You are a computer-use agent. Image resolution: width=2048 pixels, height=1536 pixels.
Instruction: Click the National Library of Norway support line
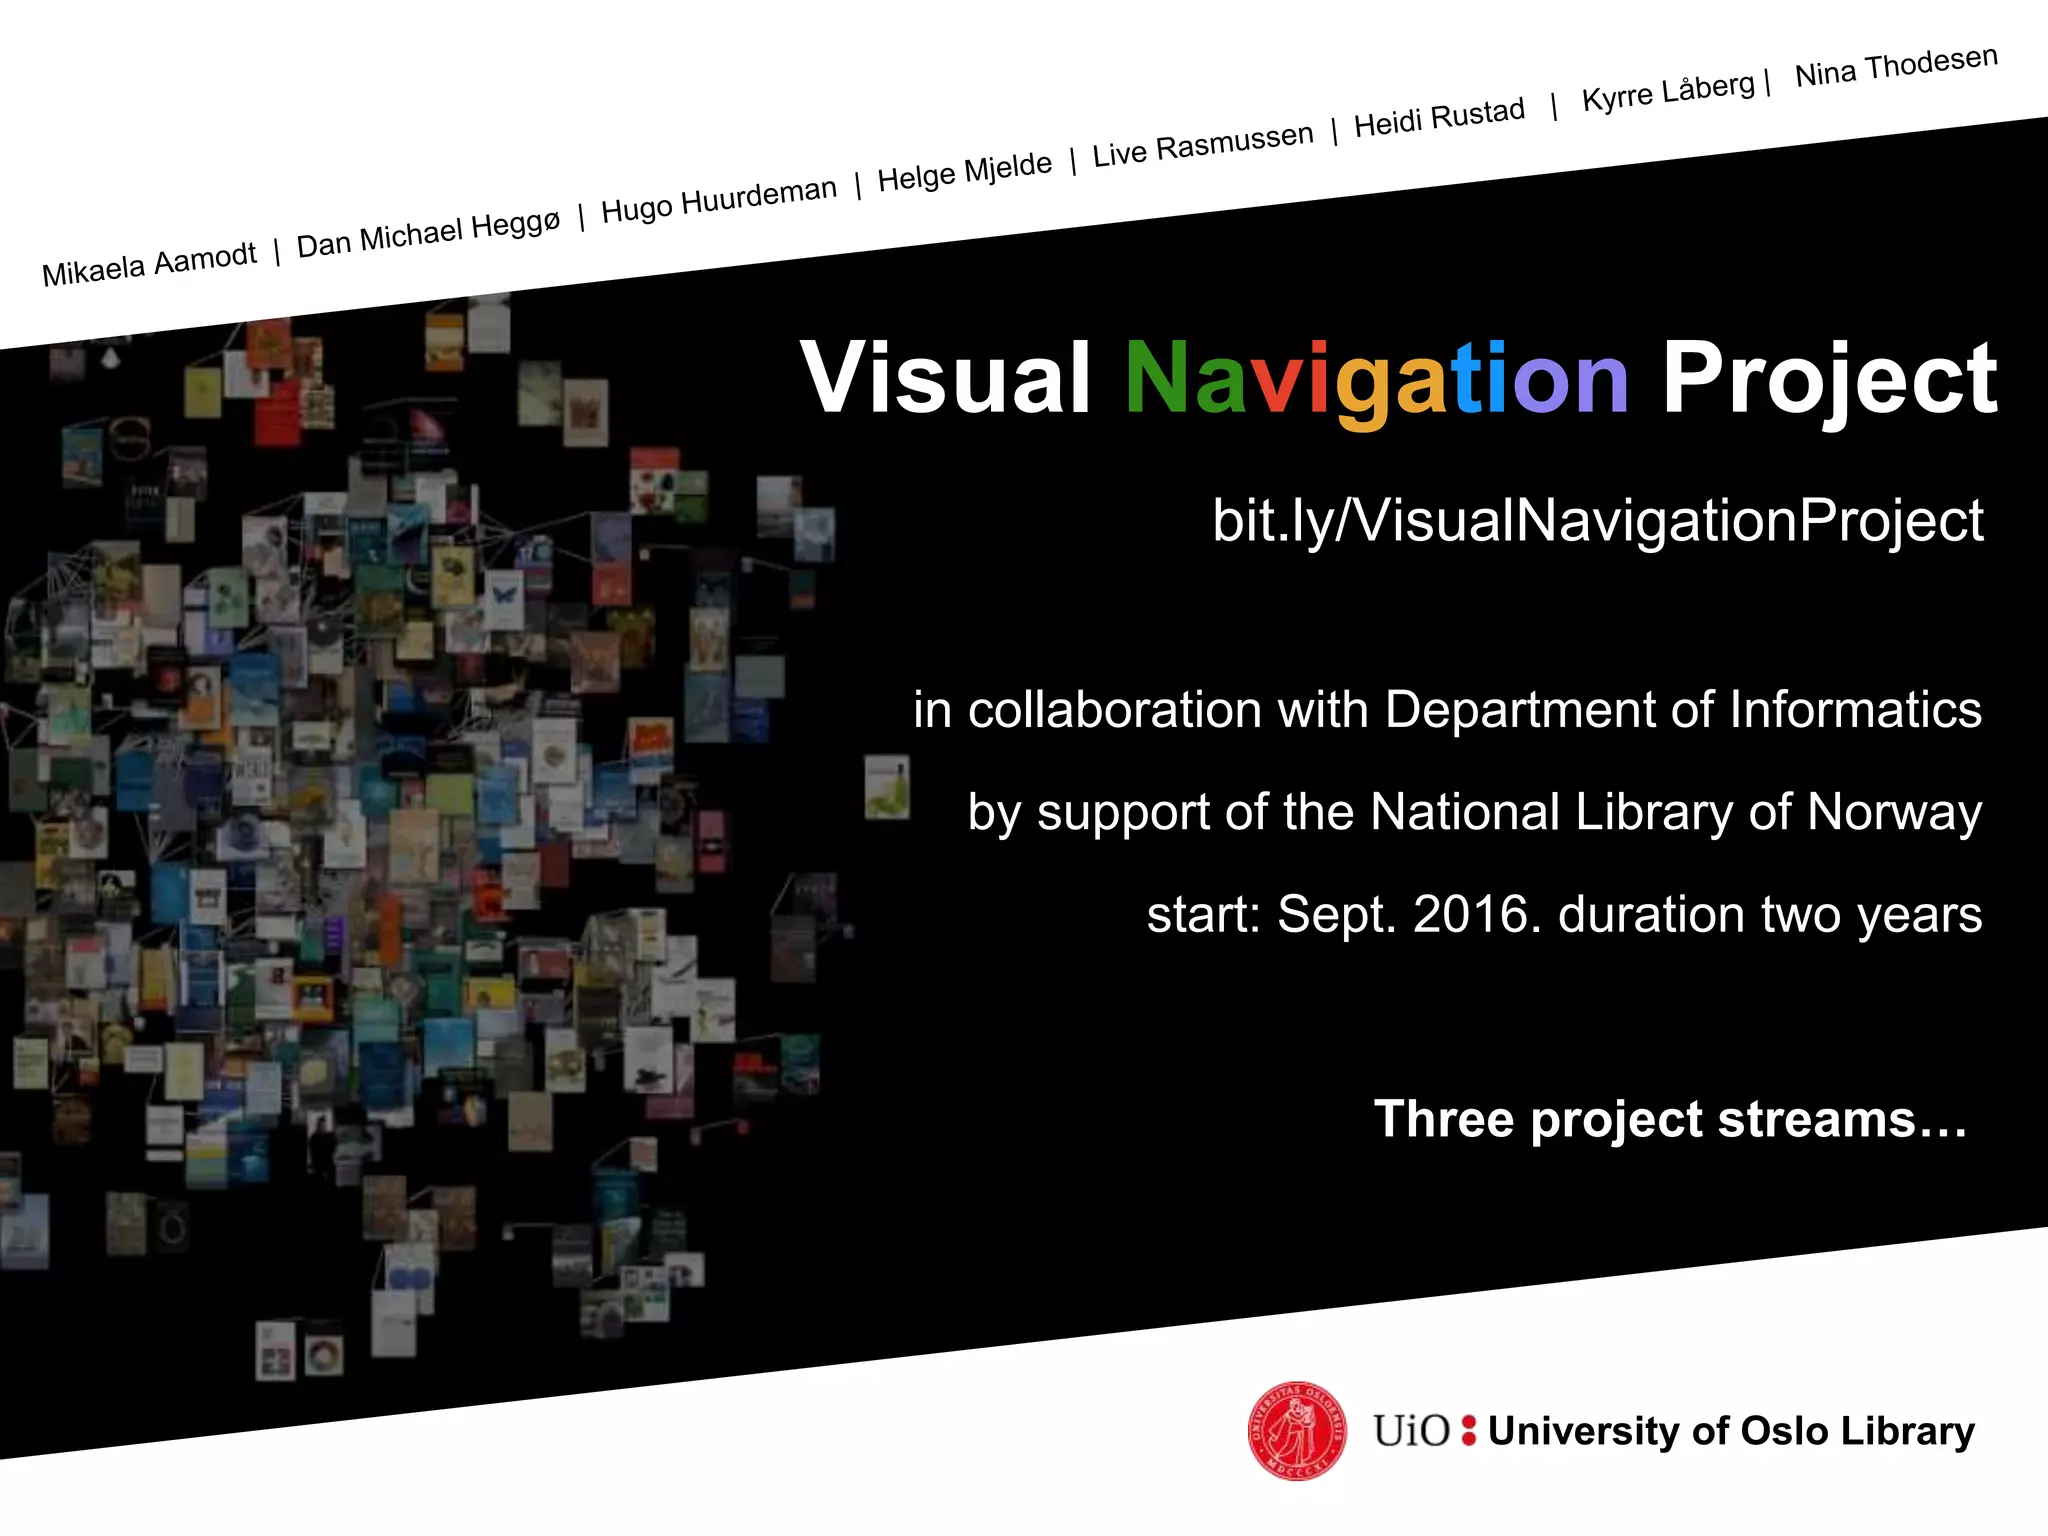click(1474, 812)
